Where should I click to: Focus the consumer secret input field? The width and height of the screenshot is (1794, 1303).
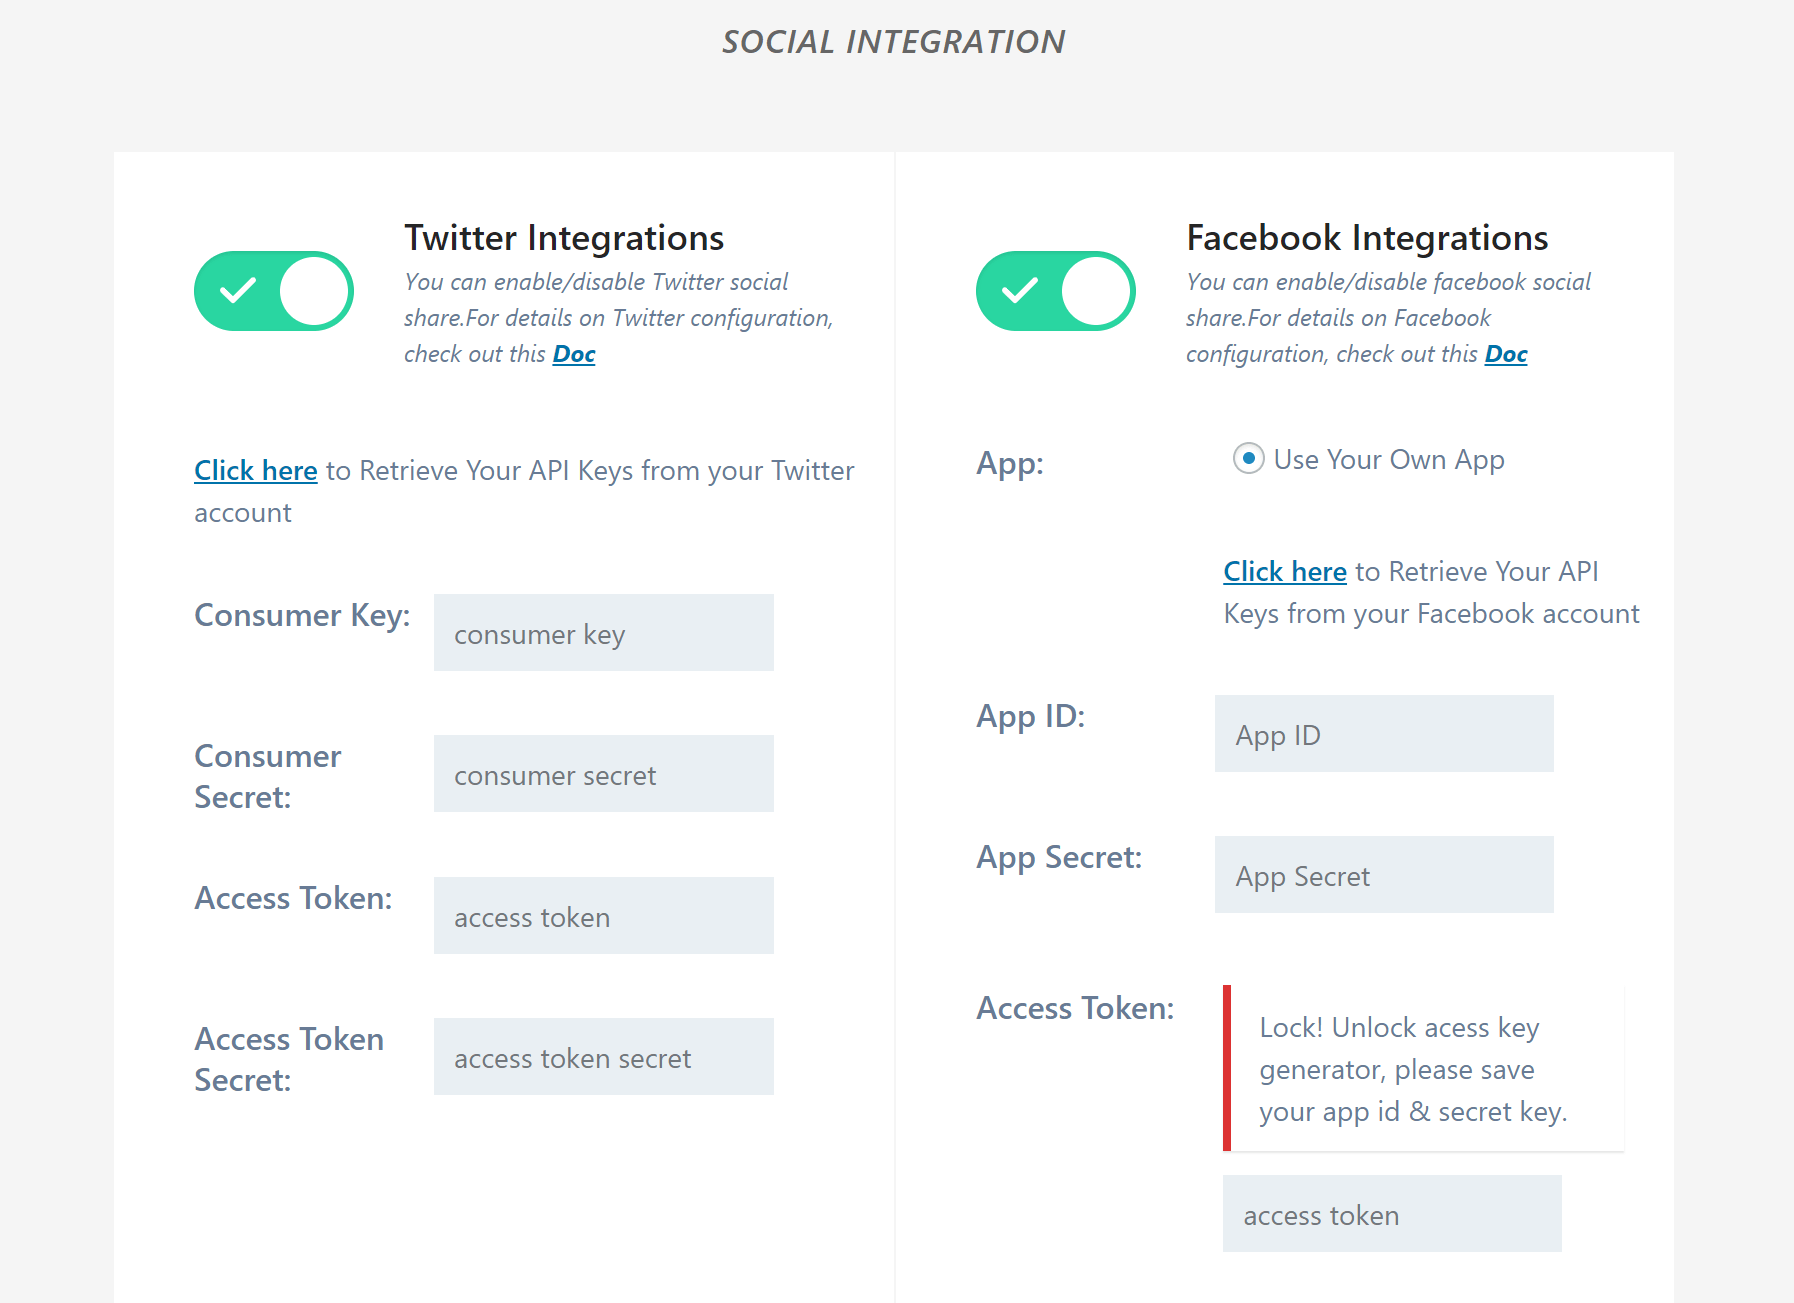[x=604, y=774]
